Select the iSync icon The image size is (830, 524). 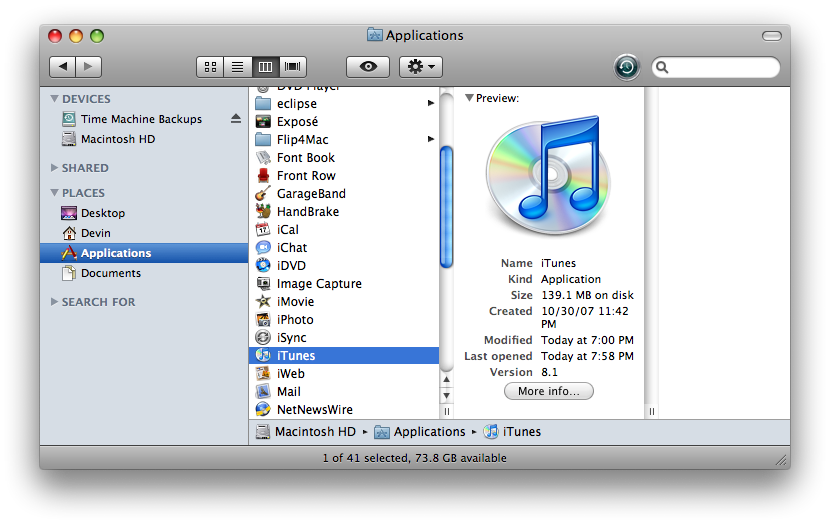263,337
